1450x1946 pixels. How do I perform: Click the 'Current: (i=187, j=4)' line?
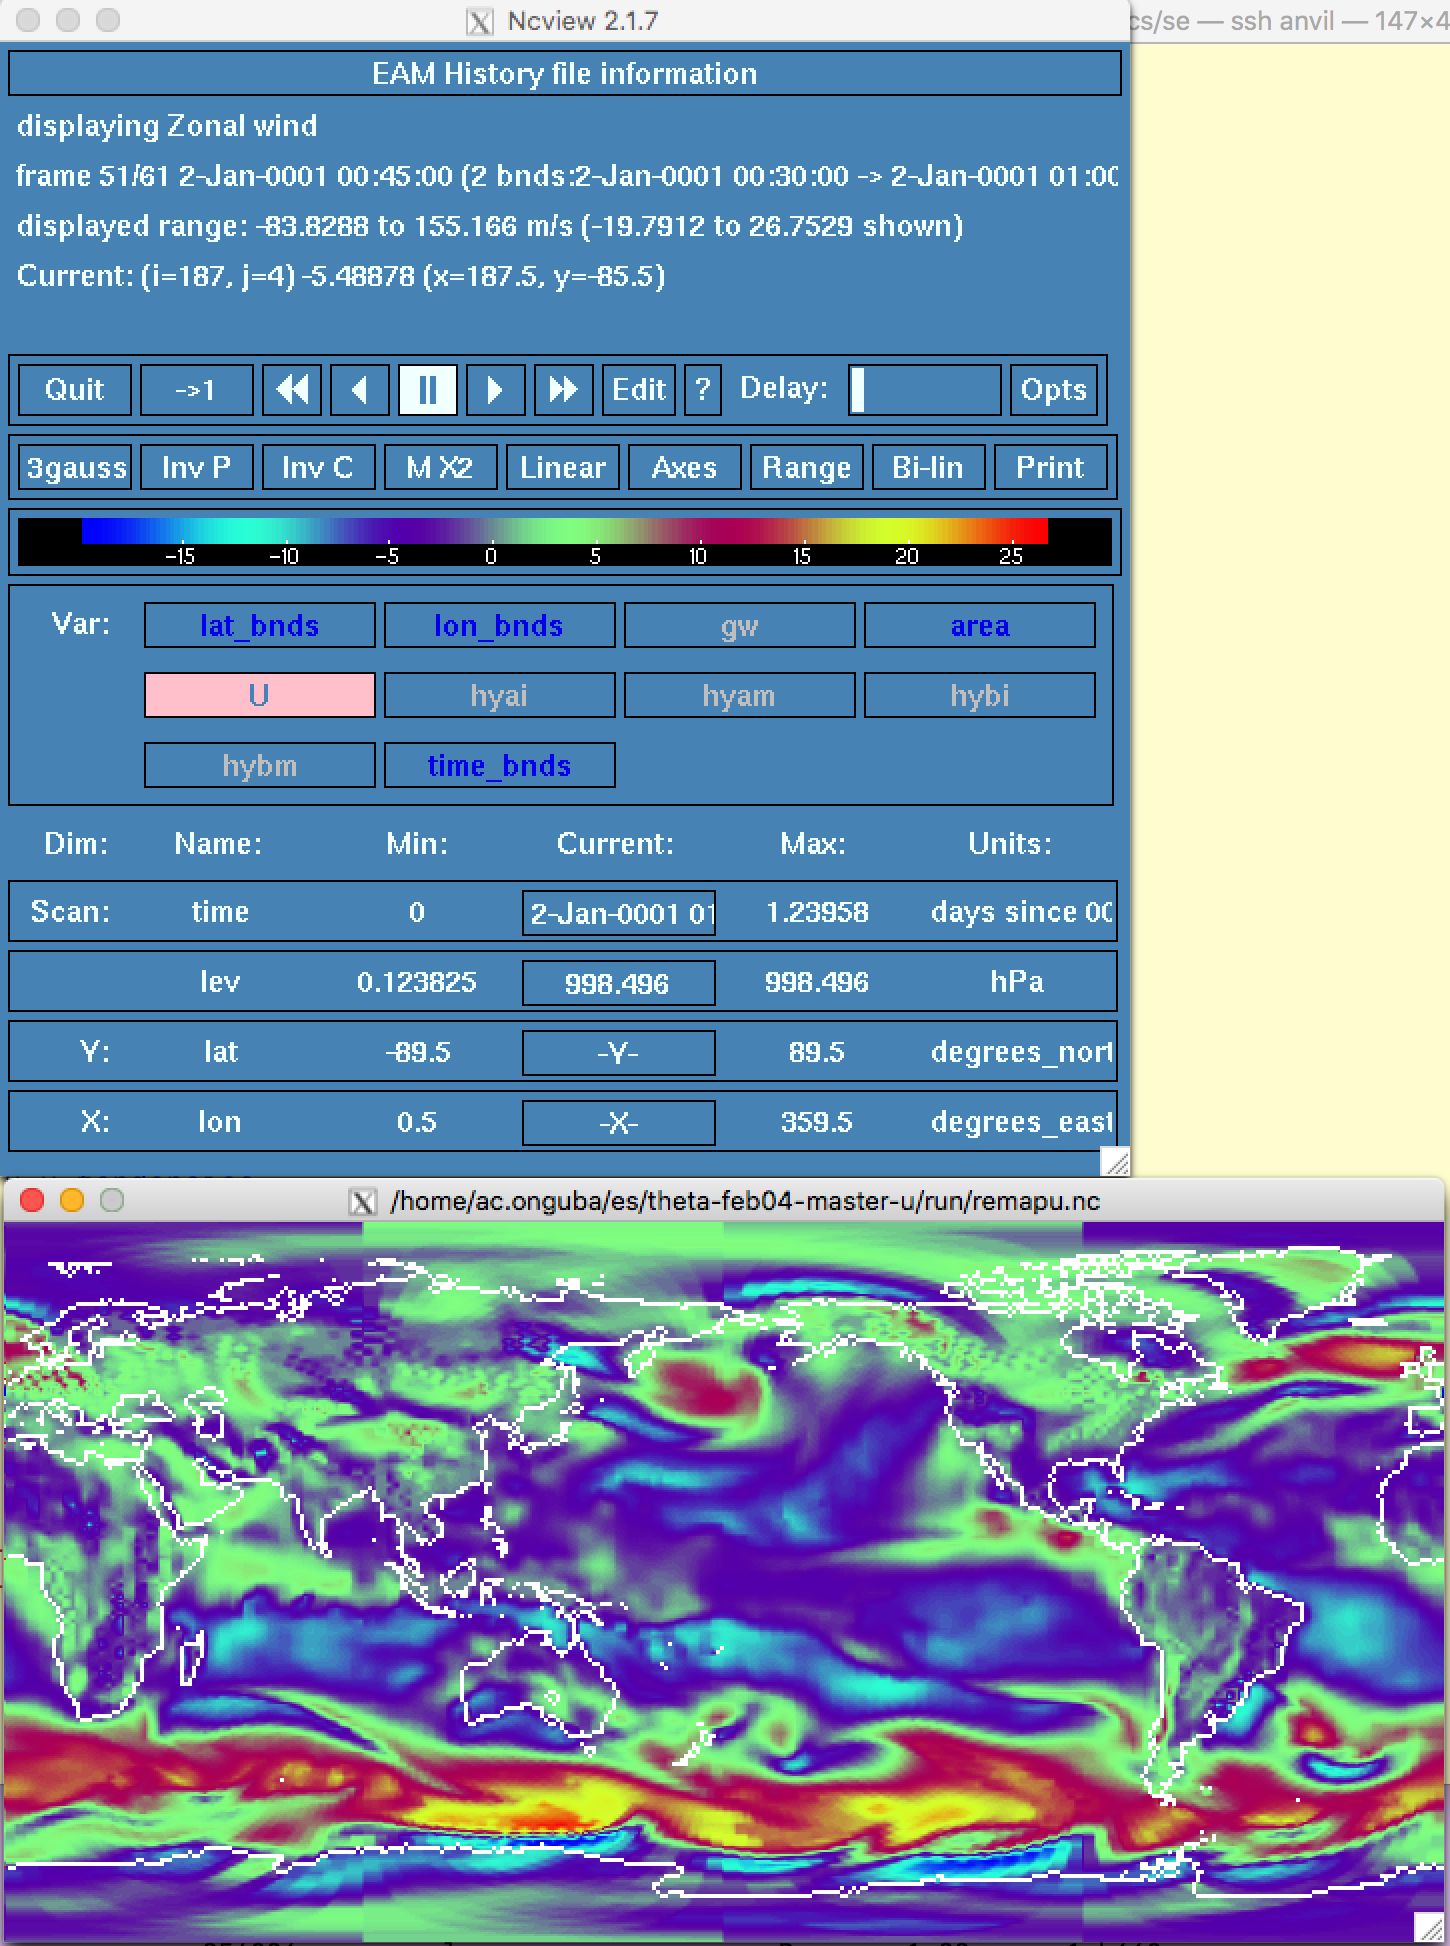coord(341,275)
